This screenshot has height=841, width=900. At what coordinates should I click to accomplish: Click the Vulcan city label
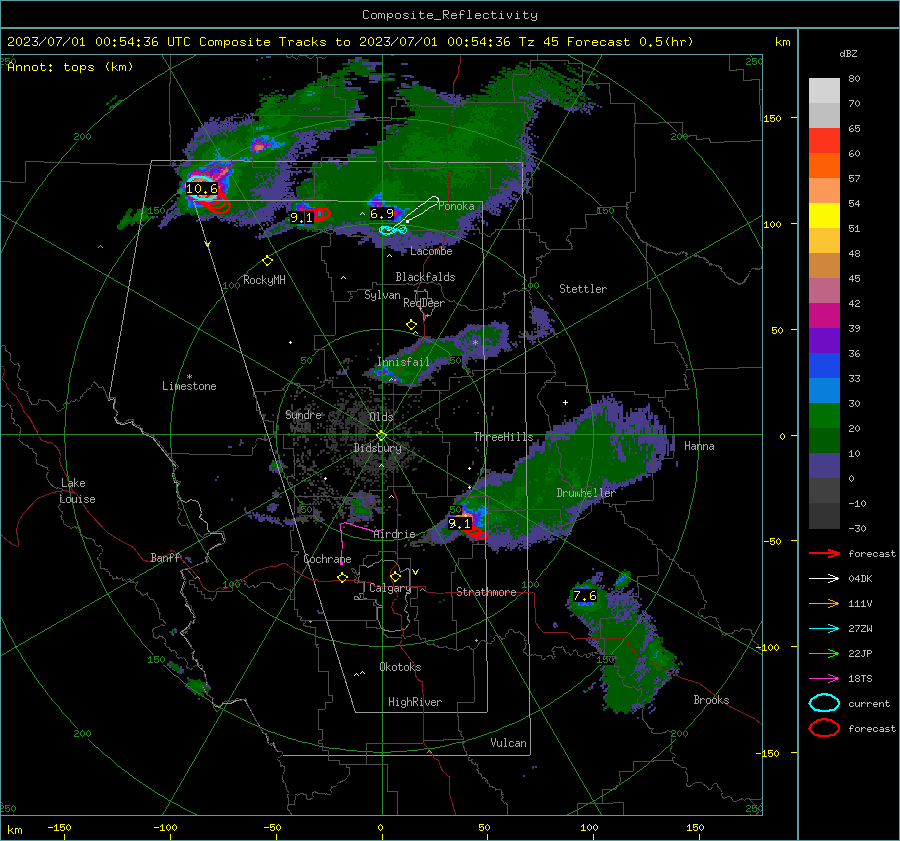click(x=508, y=743)
